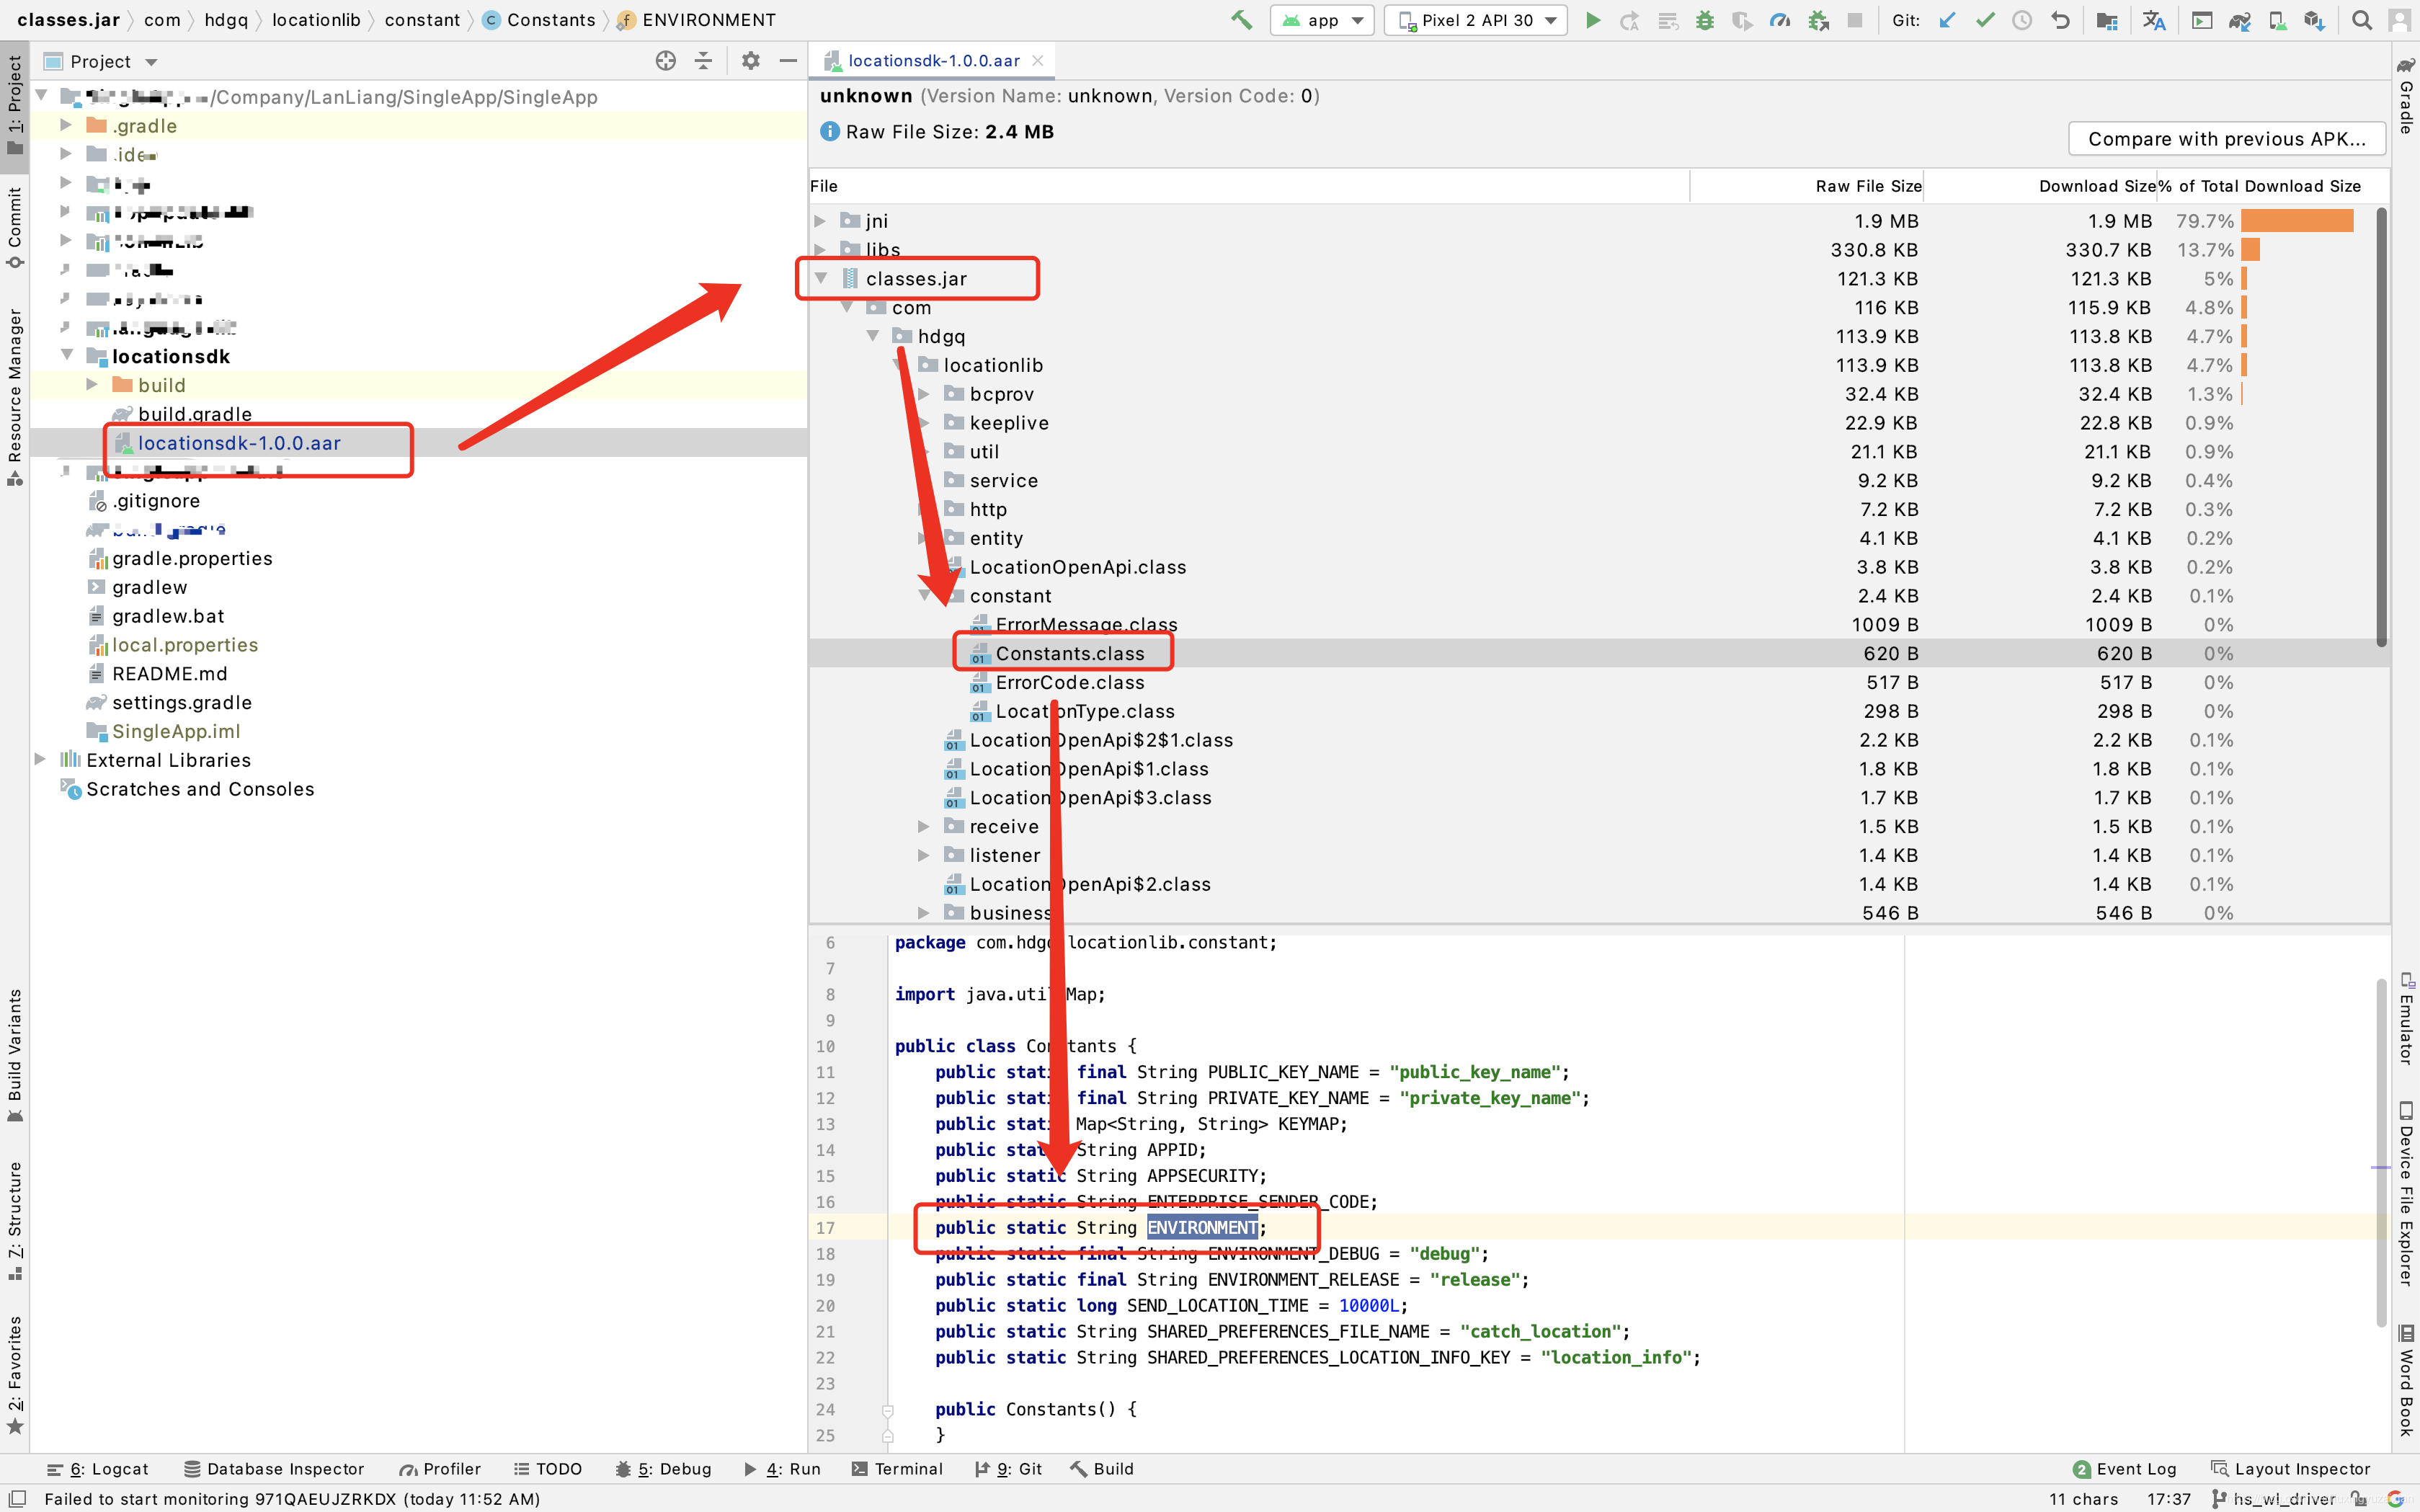Open Resource Manager side panel
This screenshot has width=2420, height=1512.
click(14, 396)
